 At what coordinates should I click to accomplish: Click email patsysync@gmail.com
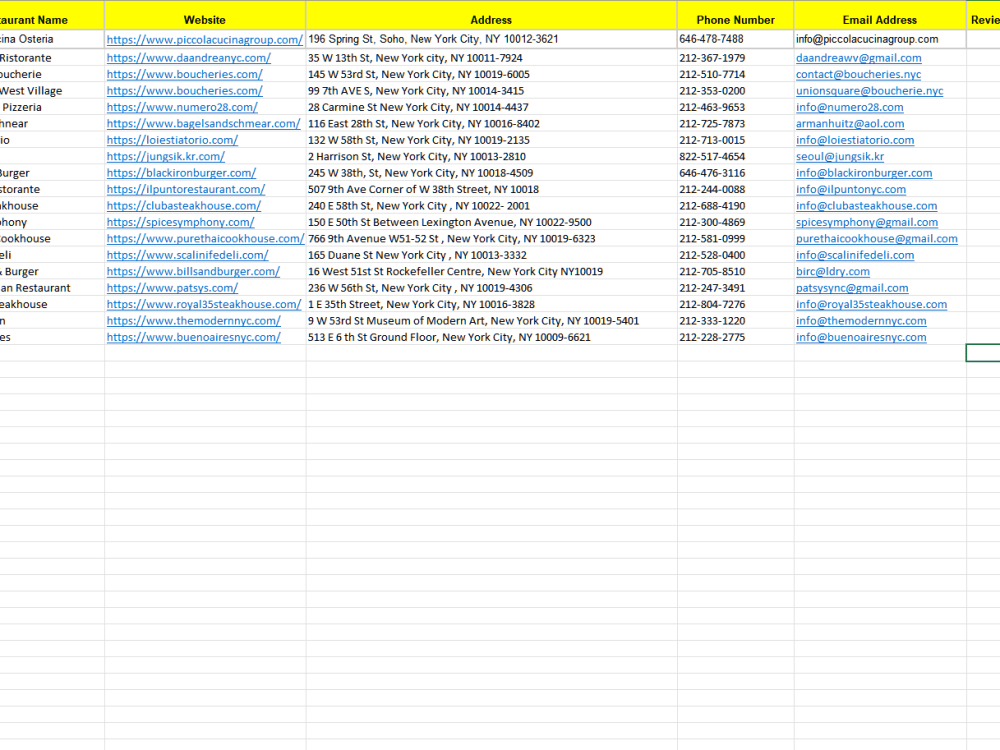(x=852, y=289)
